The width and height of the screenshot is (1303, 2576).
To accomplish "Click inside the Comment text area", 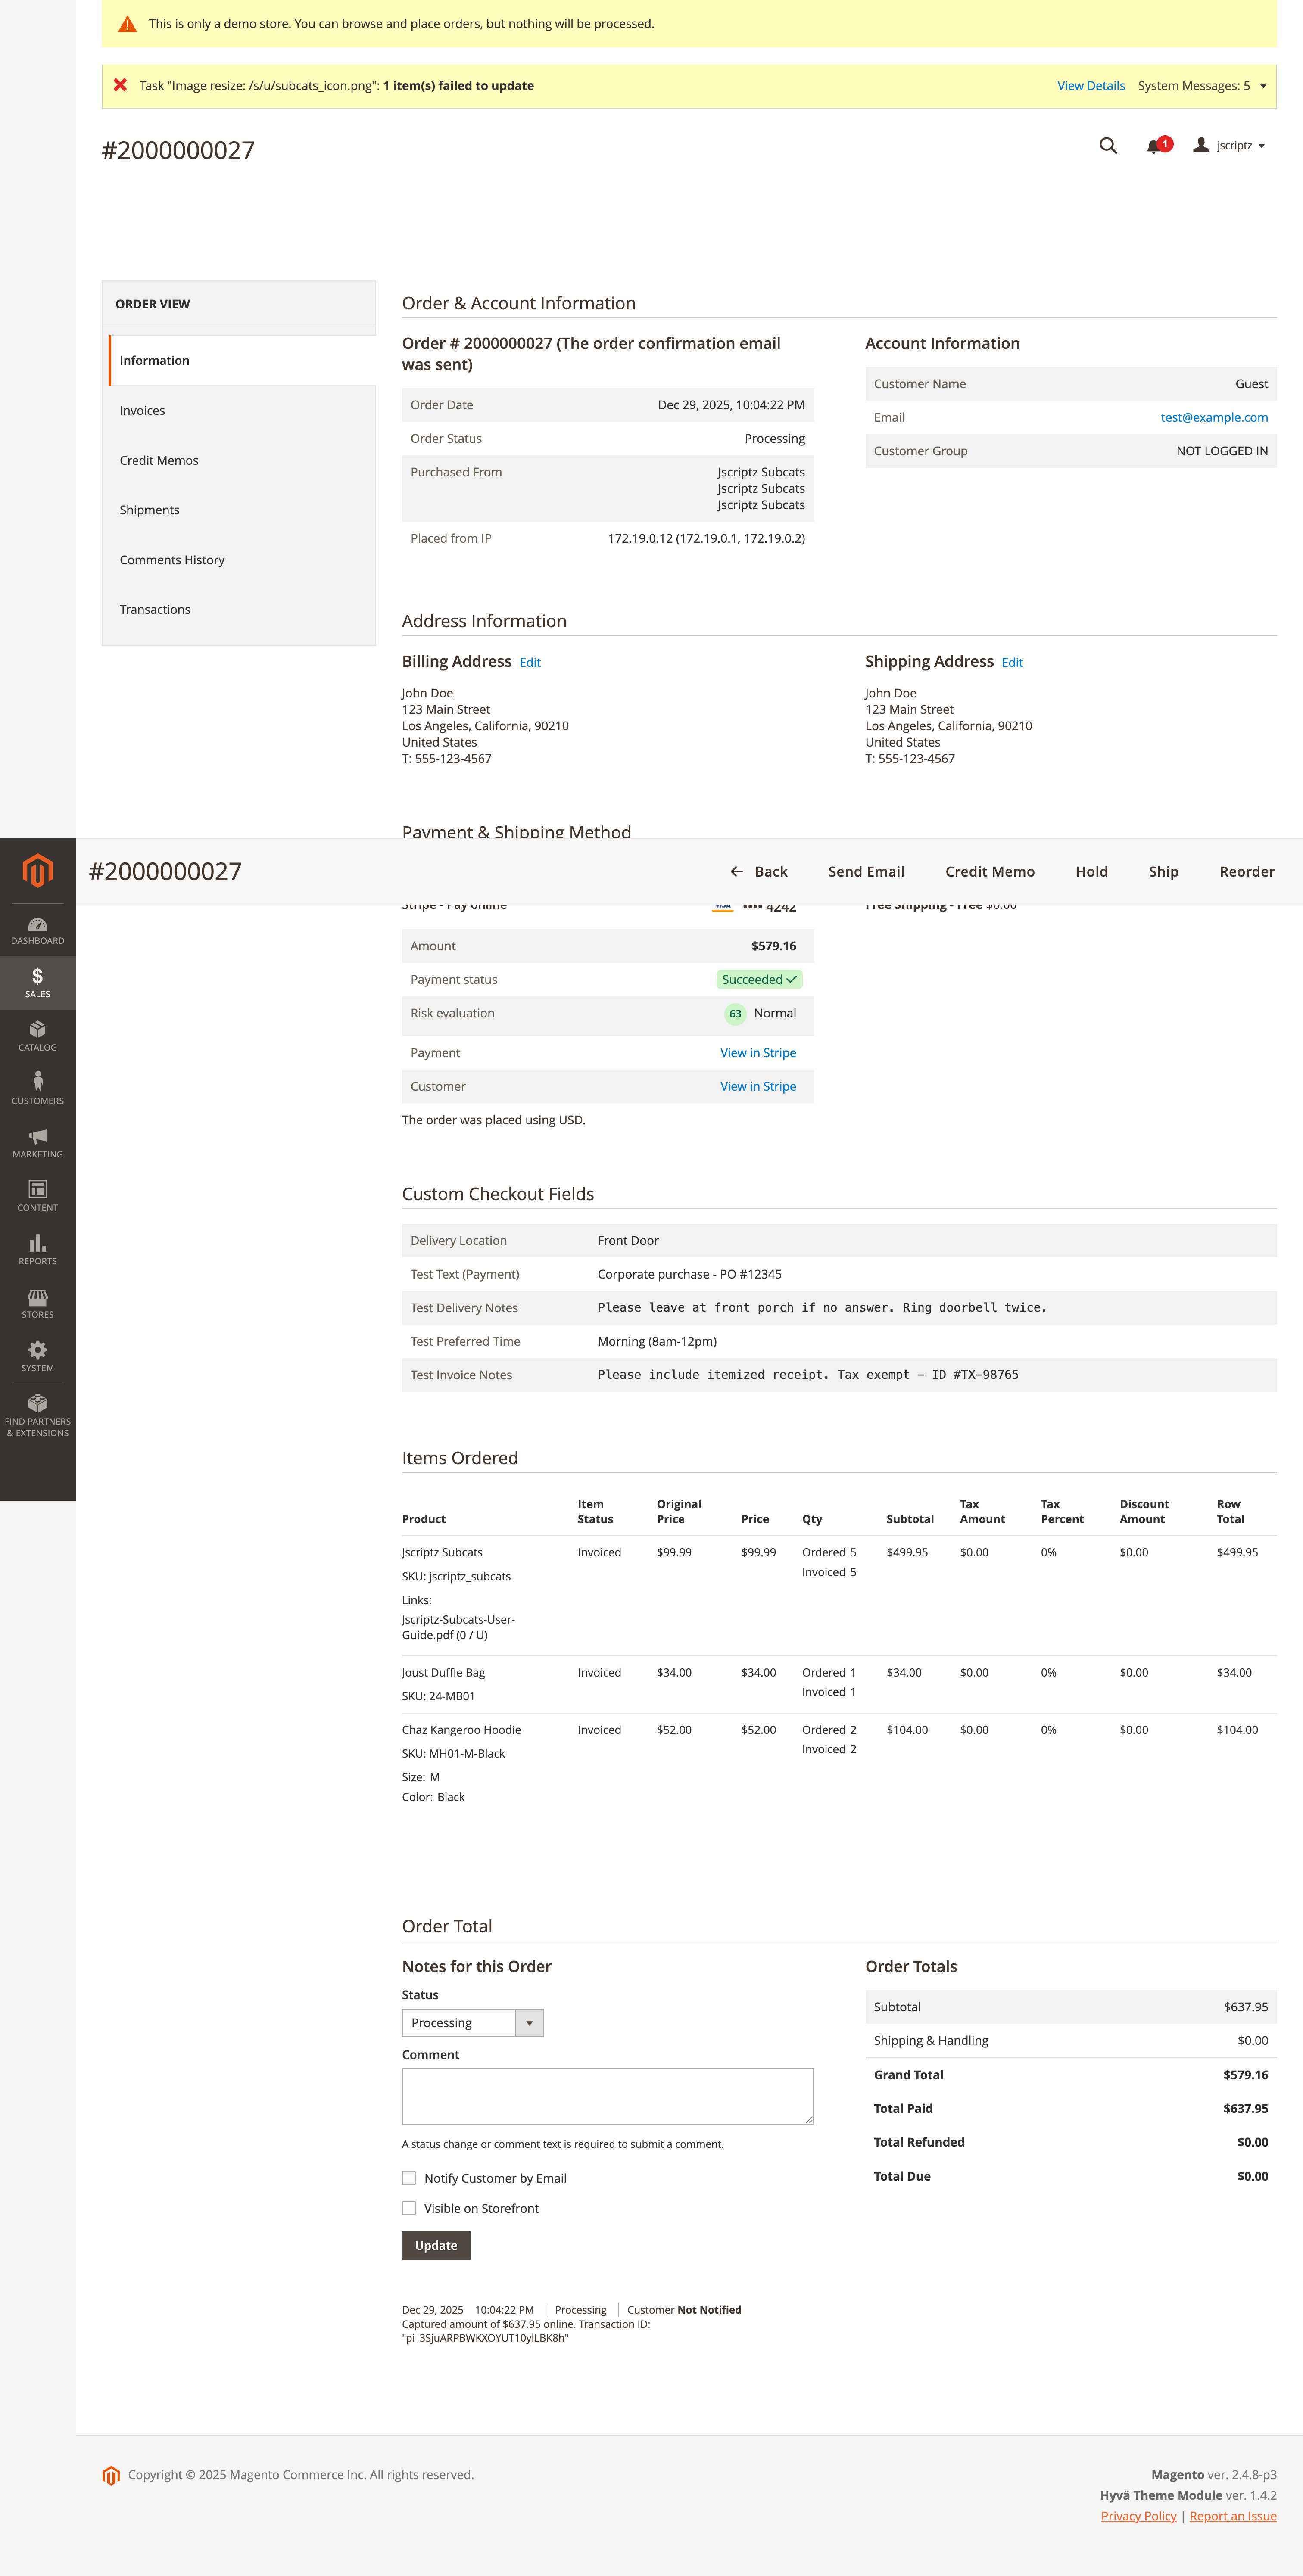I will click(607, 2095).
